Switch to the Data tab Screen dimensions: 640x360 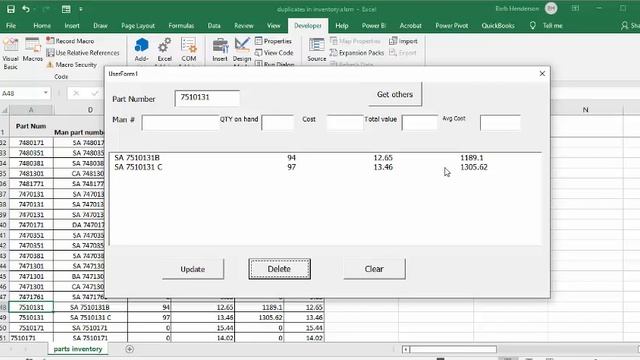pos(214,25)
